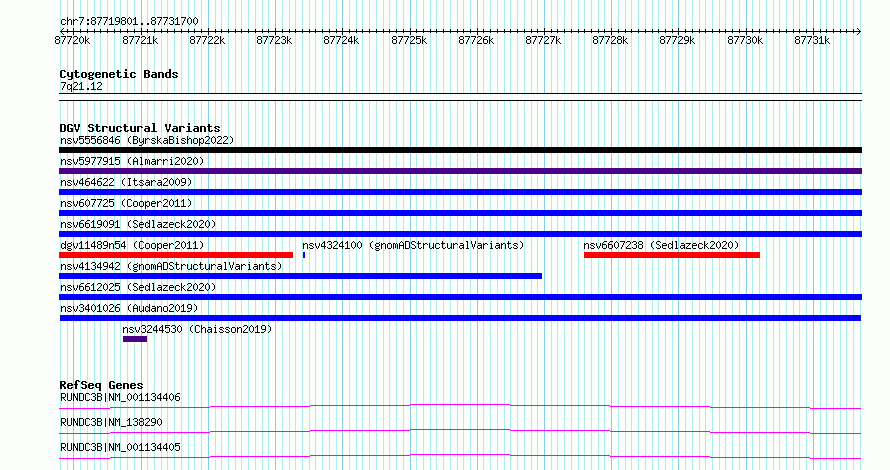The width and height of the screenshot is (890, 470).
Task: Click the nsv3401026 (Audano2019) label
Action: [129, 308]
